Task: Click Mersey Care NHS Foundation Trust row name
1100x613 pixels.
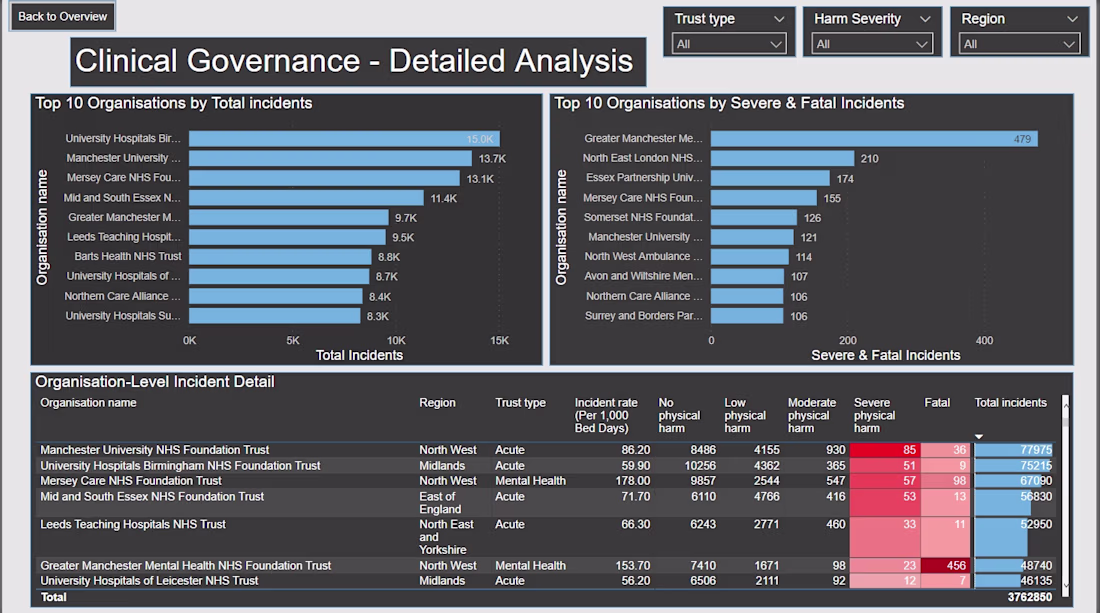Action: [130, 480]
